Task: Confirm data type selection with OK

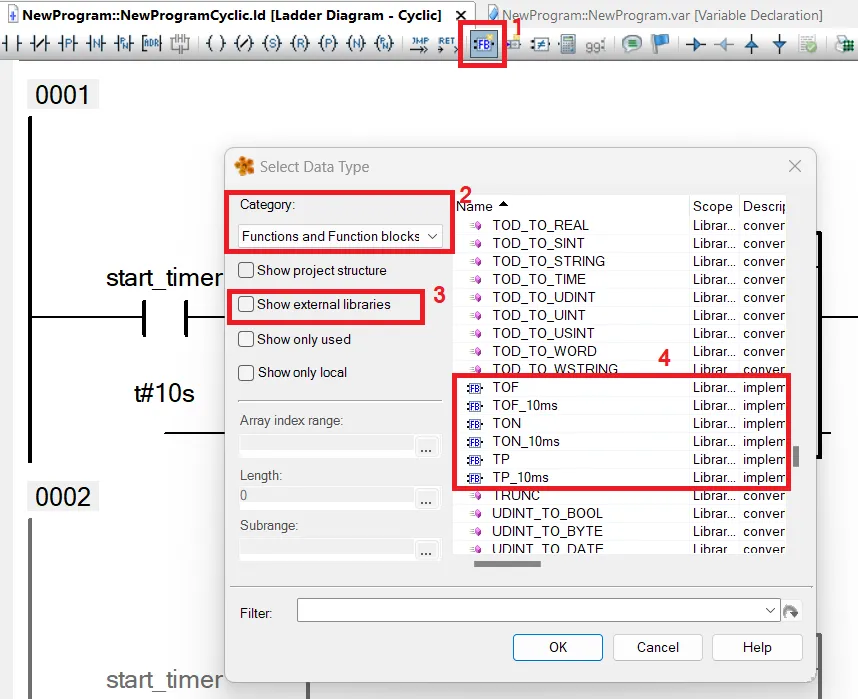Action: click(x=557, y=647)
